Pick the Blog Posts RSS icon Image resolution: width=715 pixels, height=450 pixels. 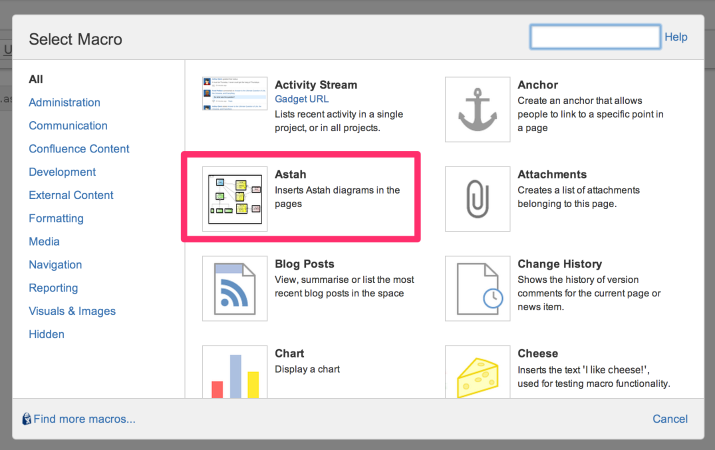pos(235,288)
